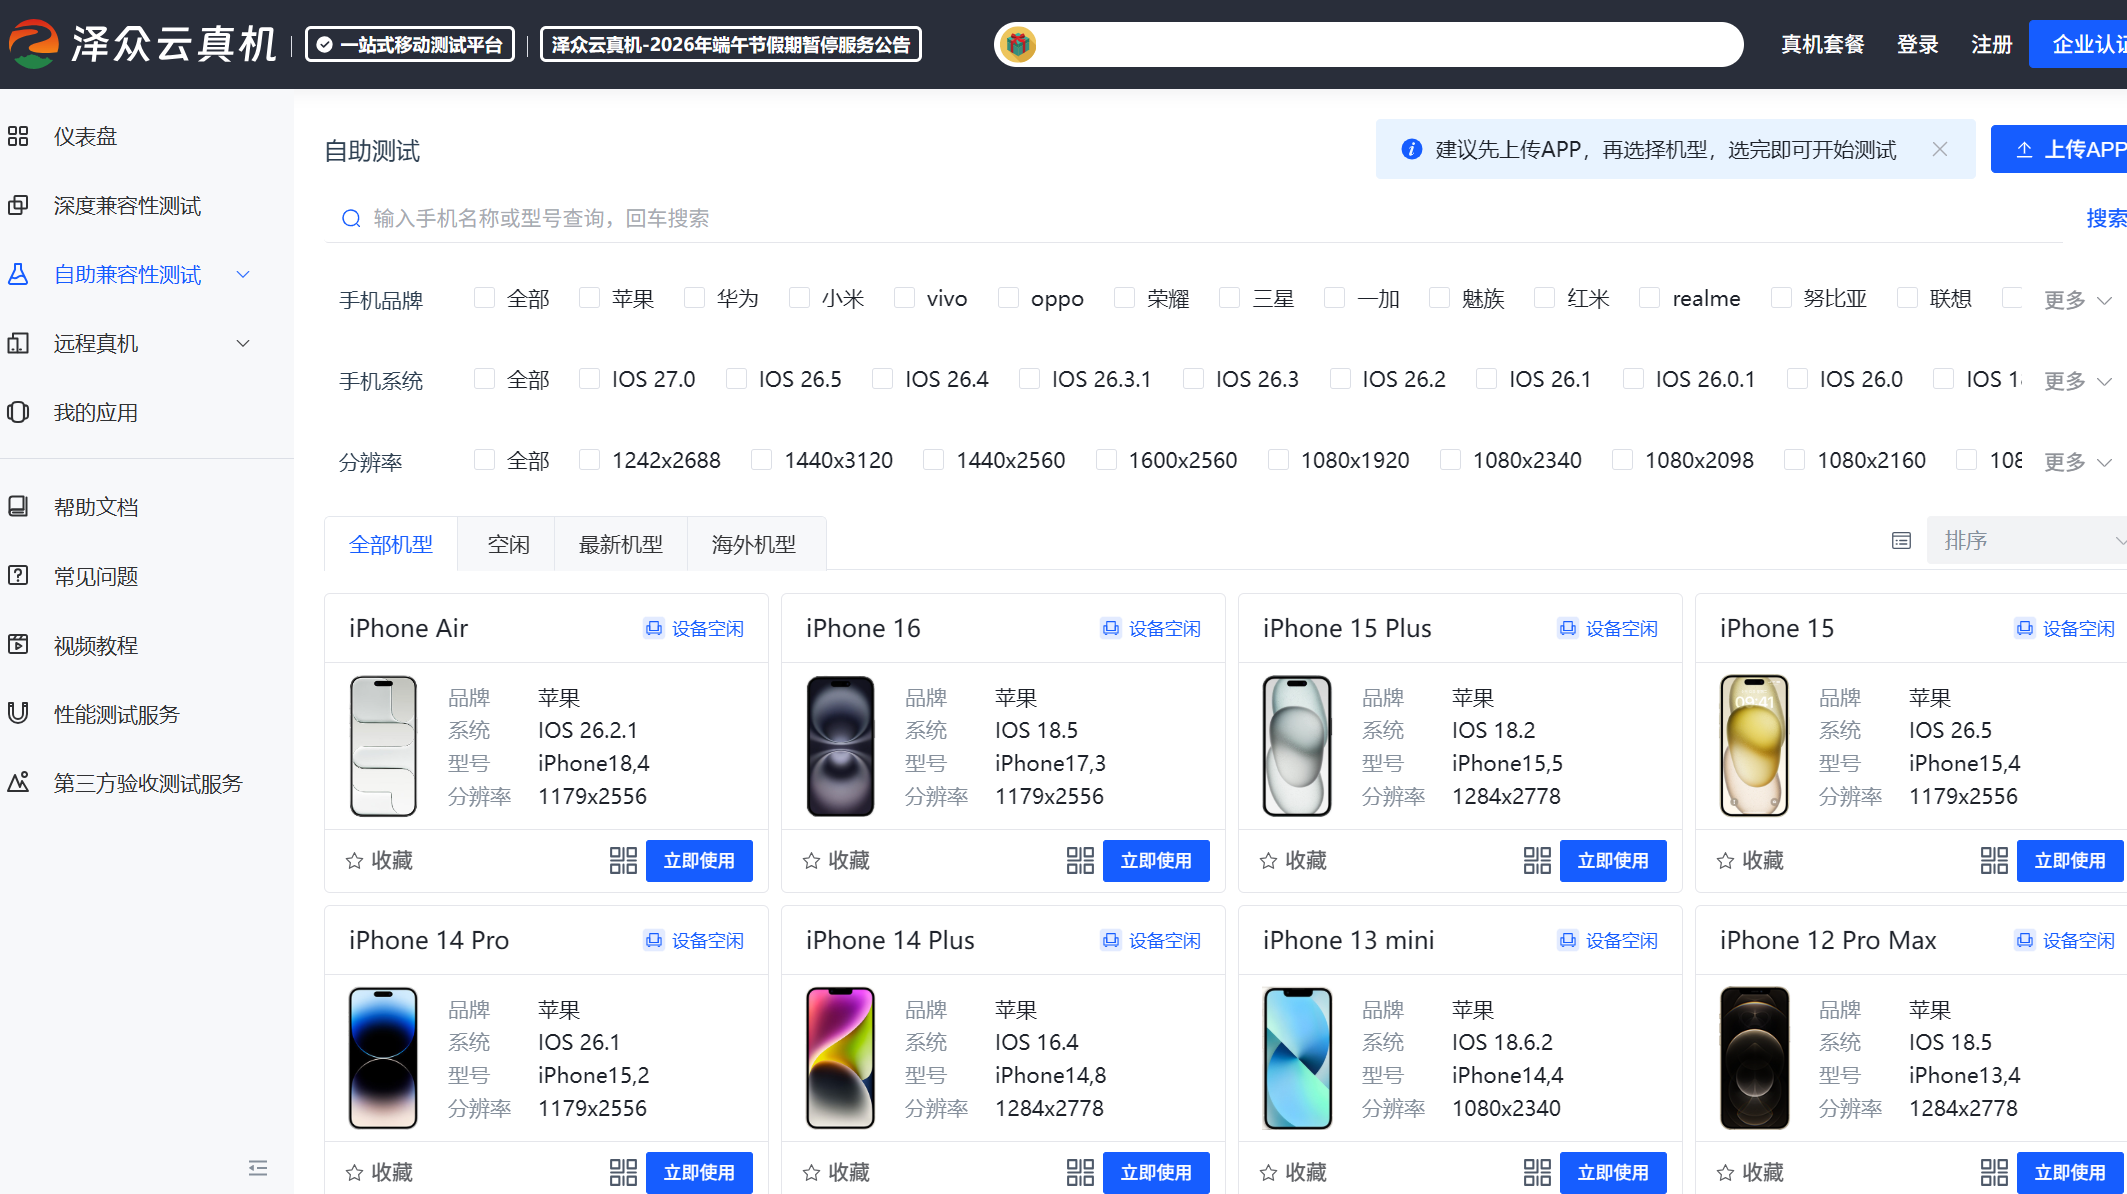Favorite iPhone 16 with the star icon

[811, 861]
